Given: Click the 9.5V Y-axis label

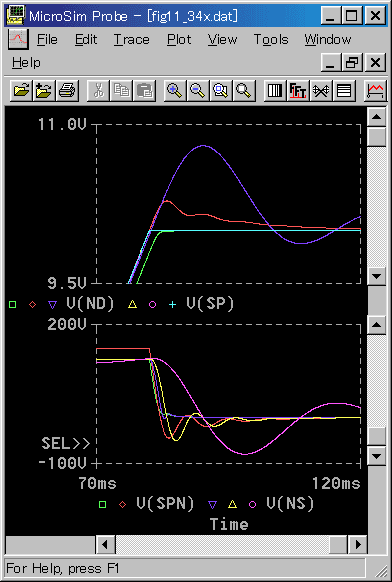Looking at the screenshot, I should 67,284.
